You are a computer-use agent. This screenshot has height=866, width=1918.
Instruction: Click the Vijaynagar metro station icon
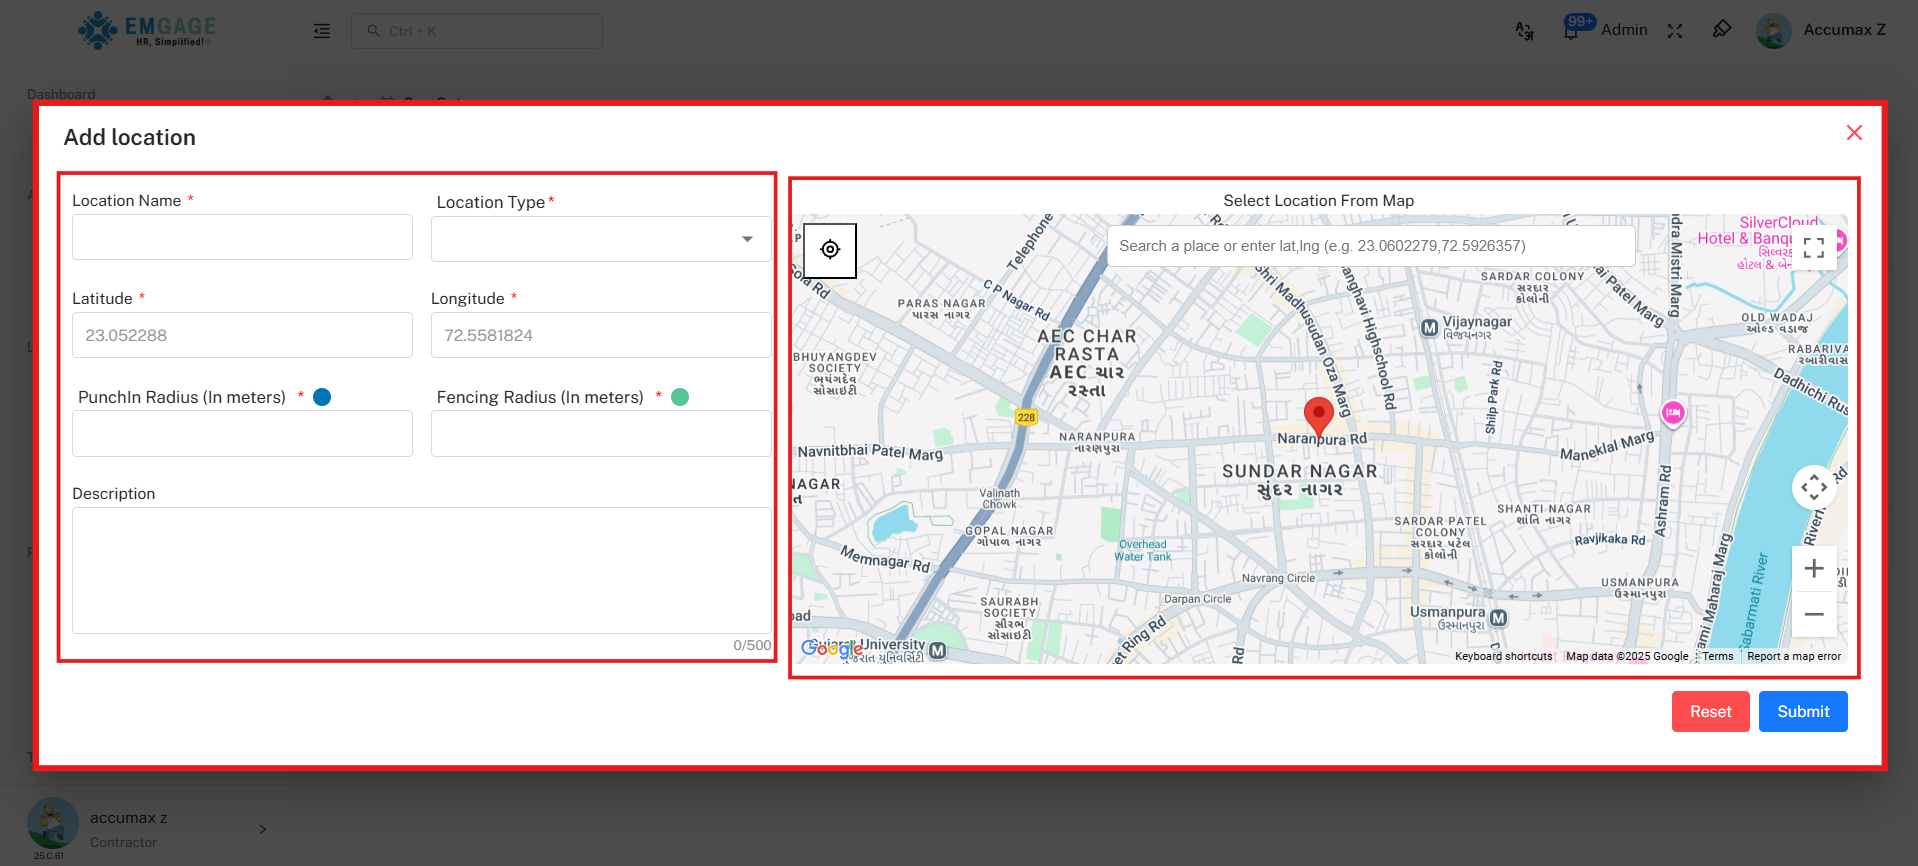[1430, 328]
